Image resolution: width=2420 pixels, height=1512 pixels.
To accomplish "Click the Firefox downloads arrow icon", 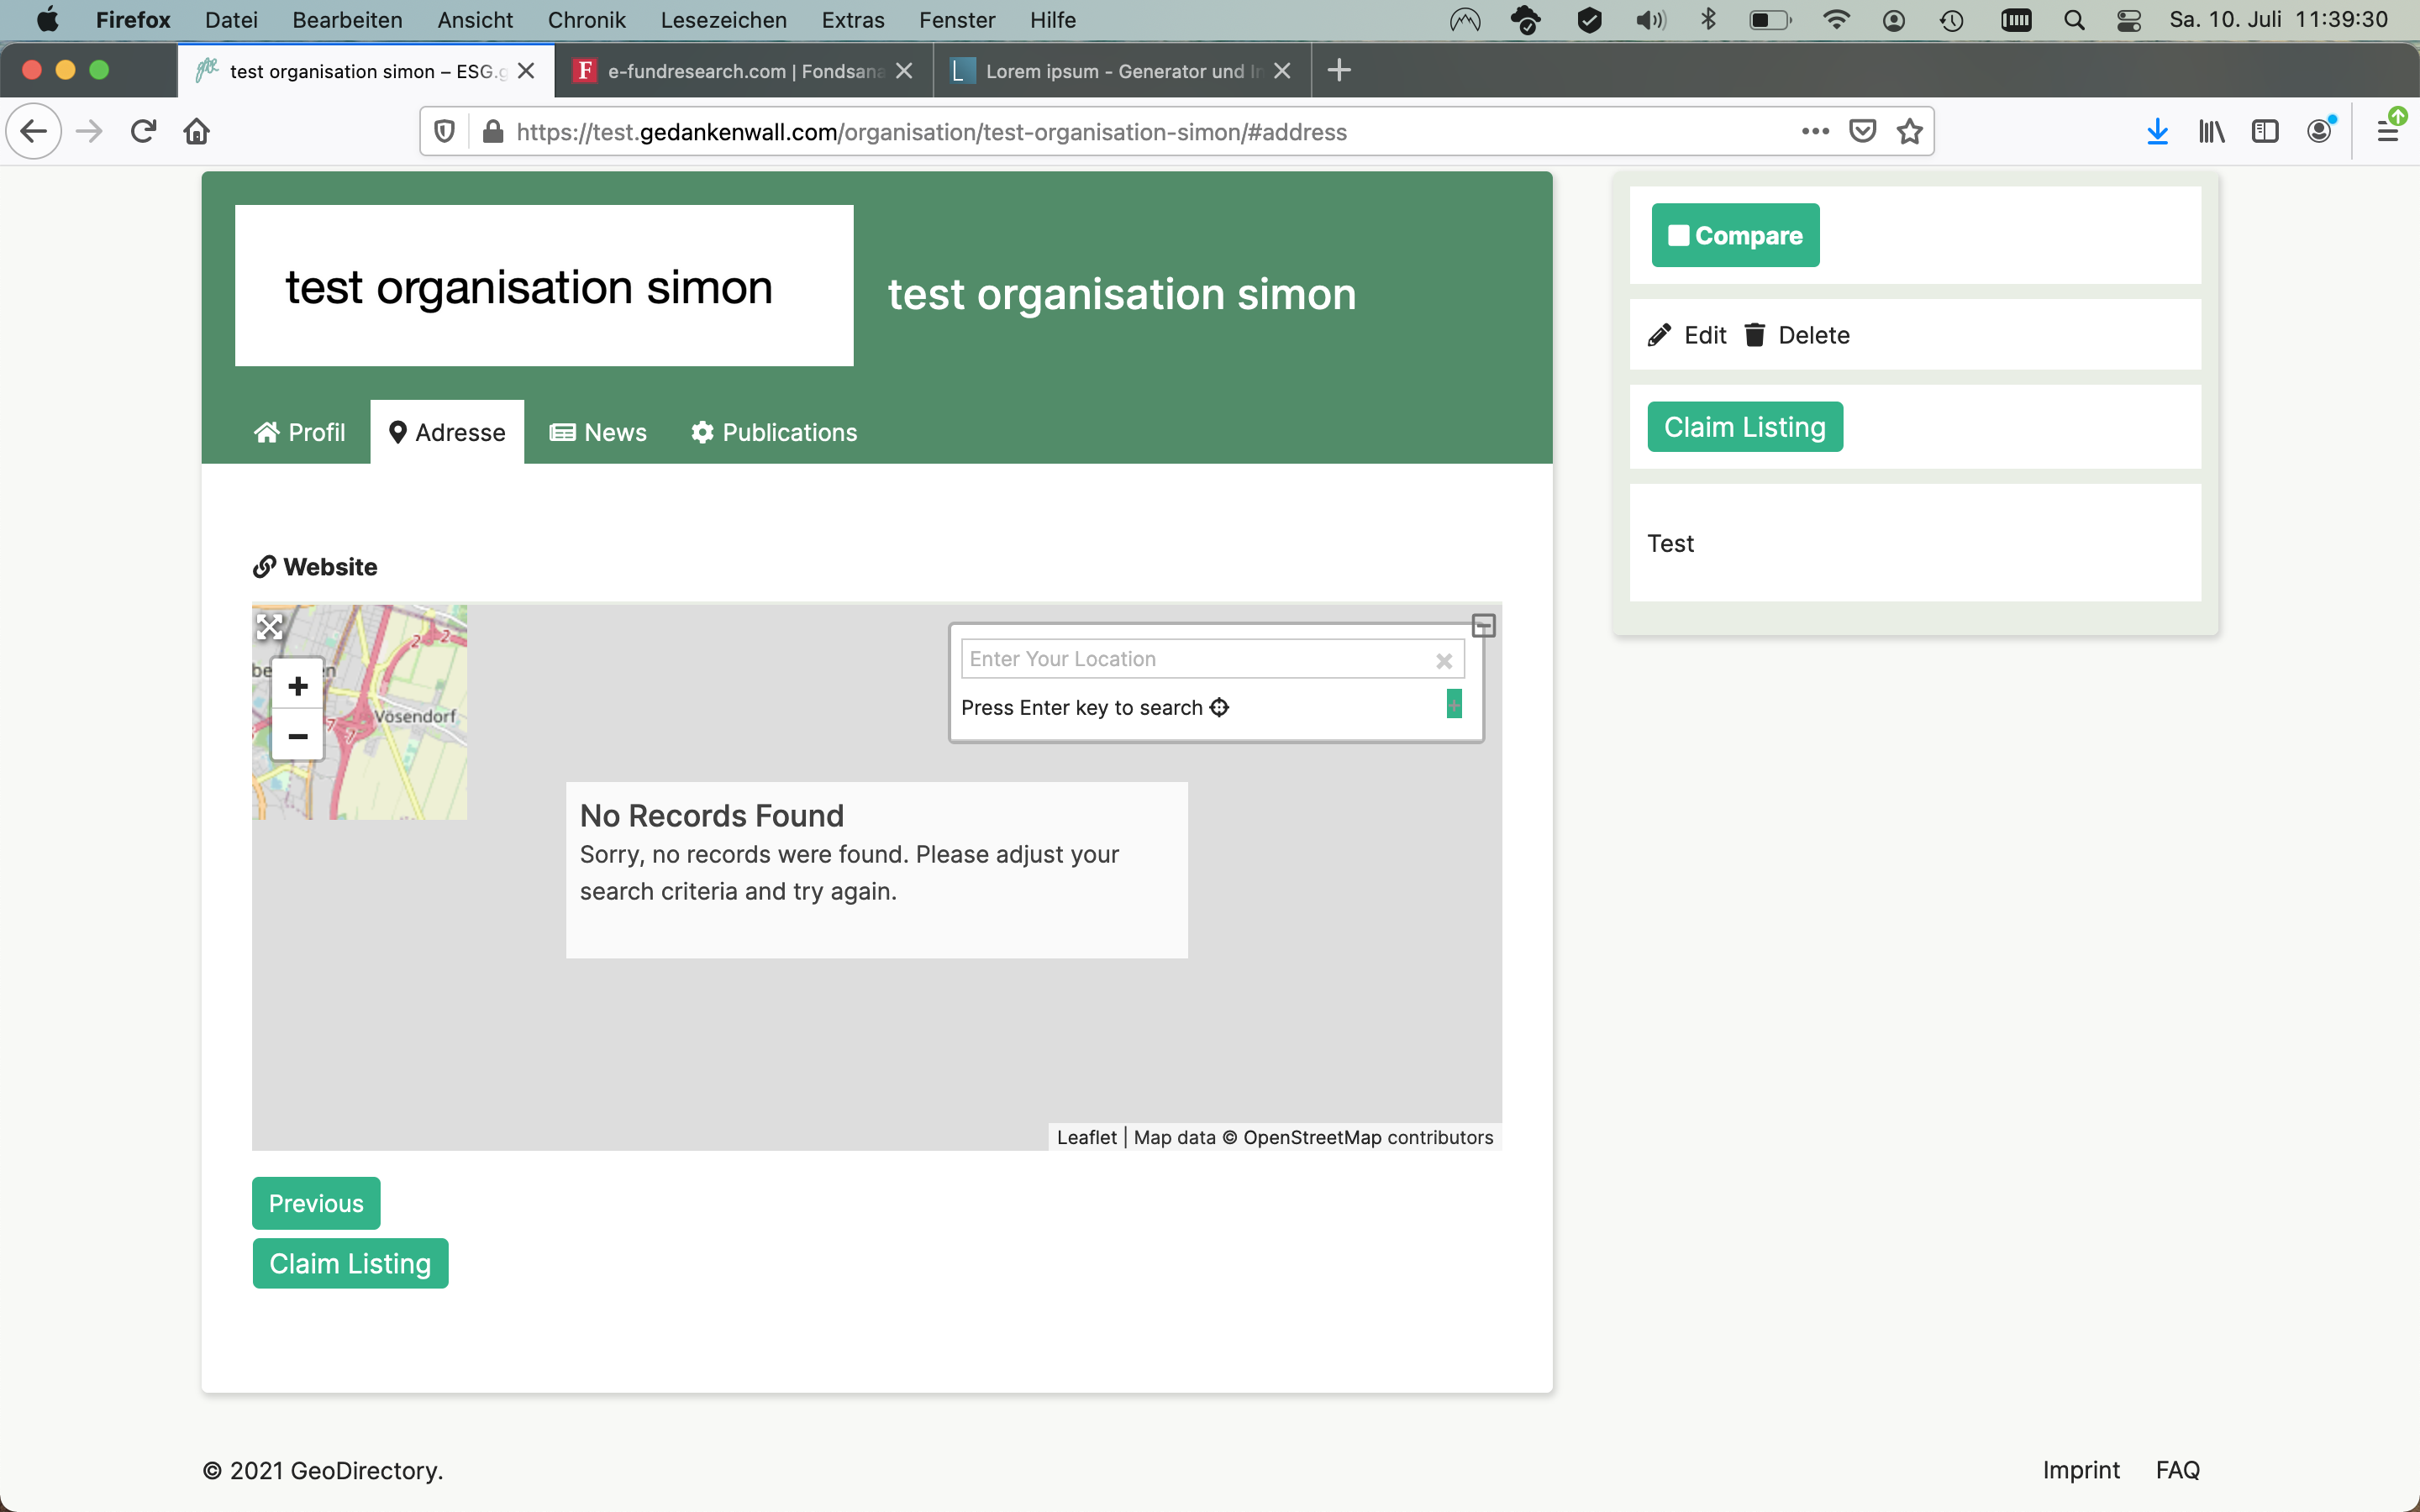I will [x=2157, y=132].
